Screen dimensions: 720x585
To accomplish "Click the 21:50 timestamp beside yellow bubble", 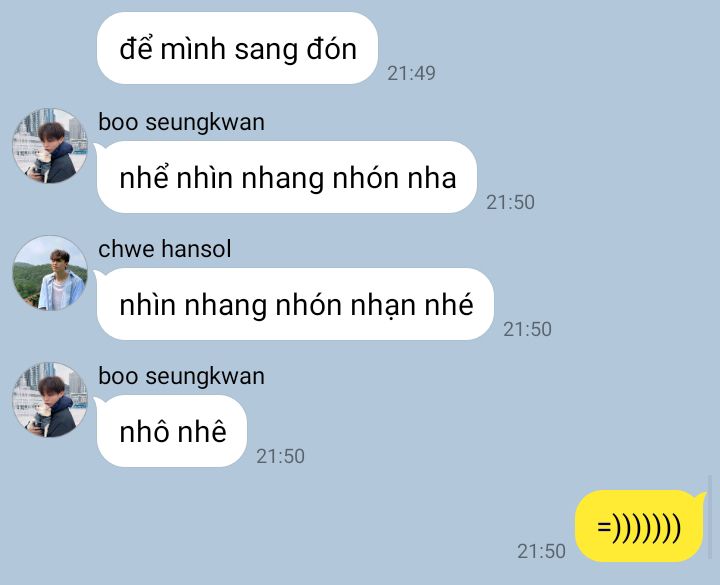I will 541,551.
